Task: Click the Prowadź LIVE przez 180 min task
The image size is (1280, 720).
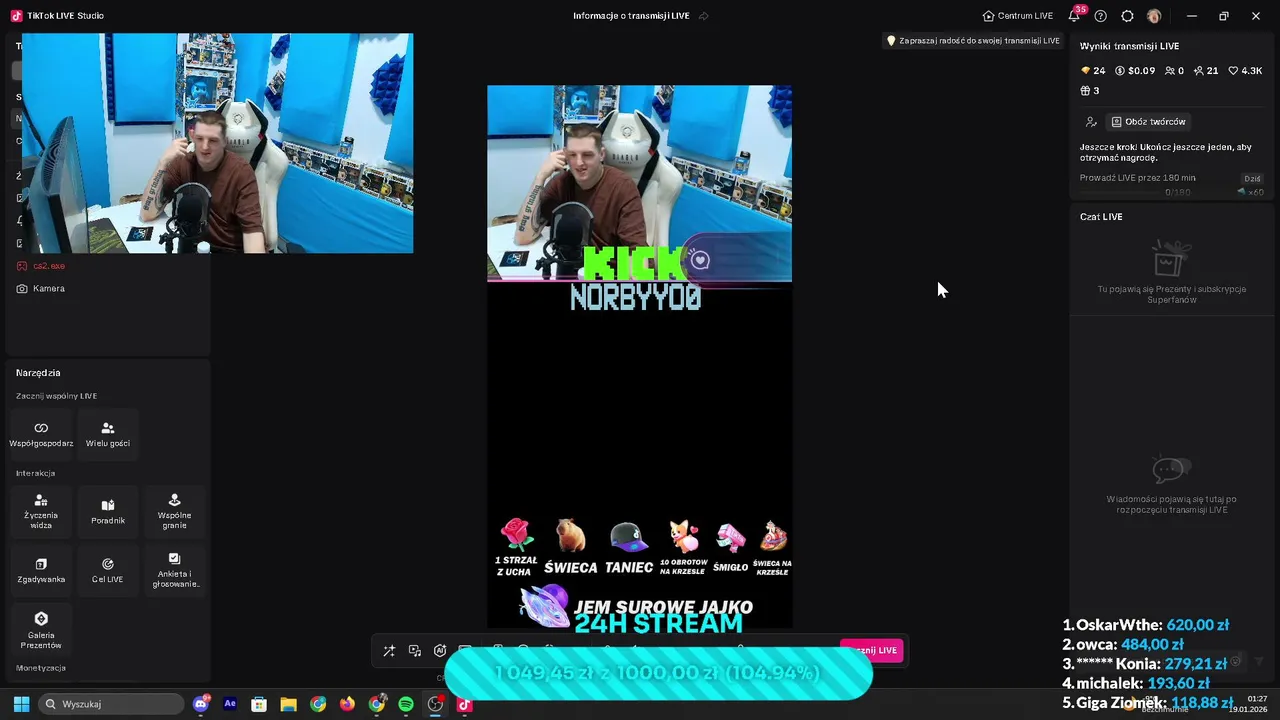Action: coord(1138,178)
